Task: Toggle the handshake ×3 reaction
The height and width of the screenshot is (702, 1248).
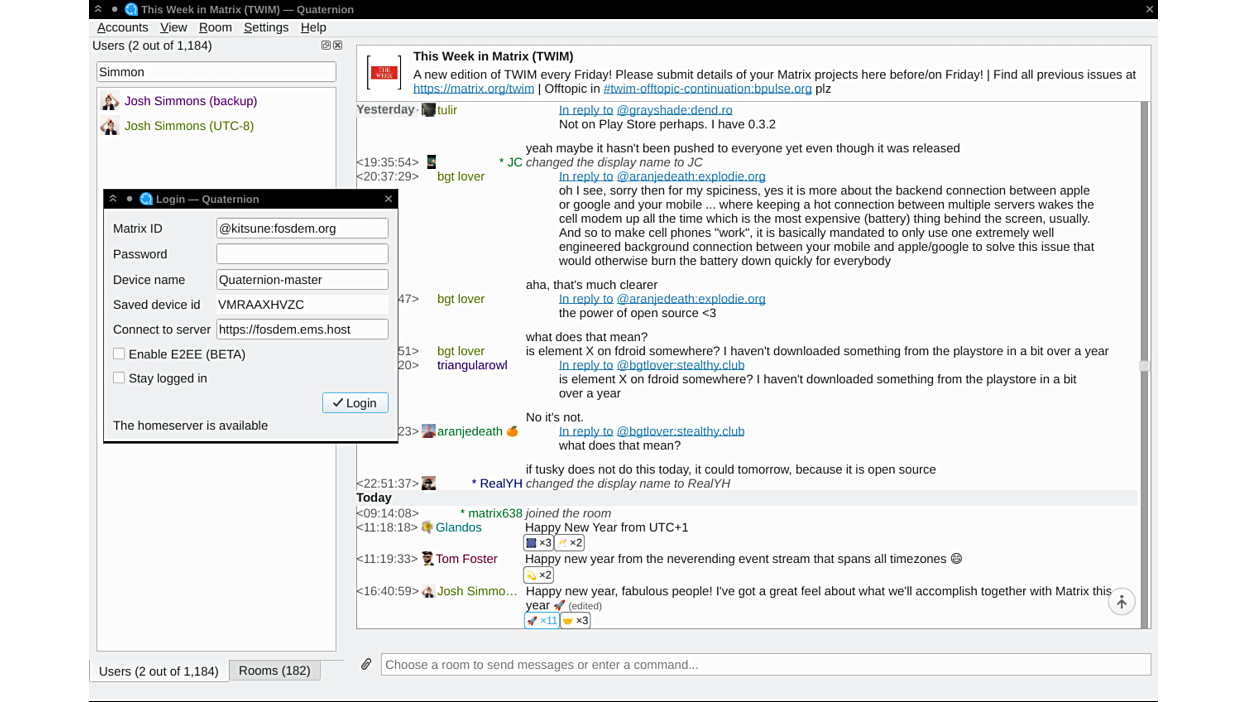Action: pos(575,621)
